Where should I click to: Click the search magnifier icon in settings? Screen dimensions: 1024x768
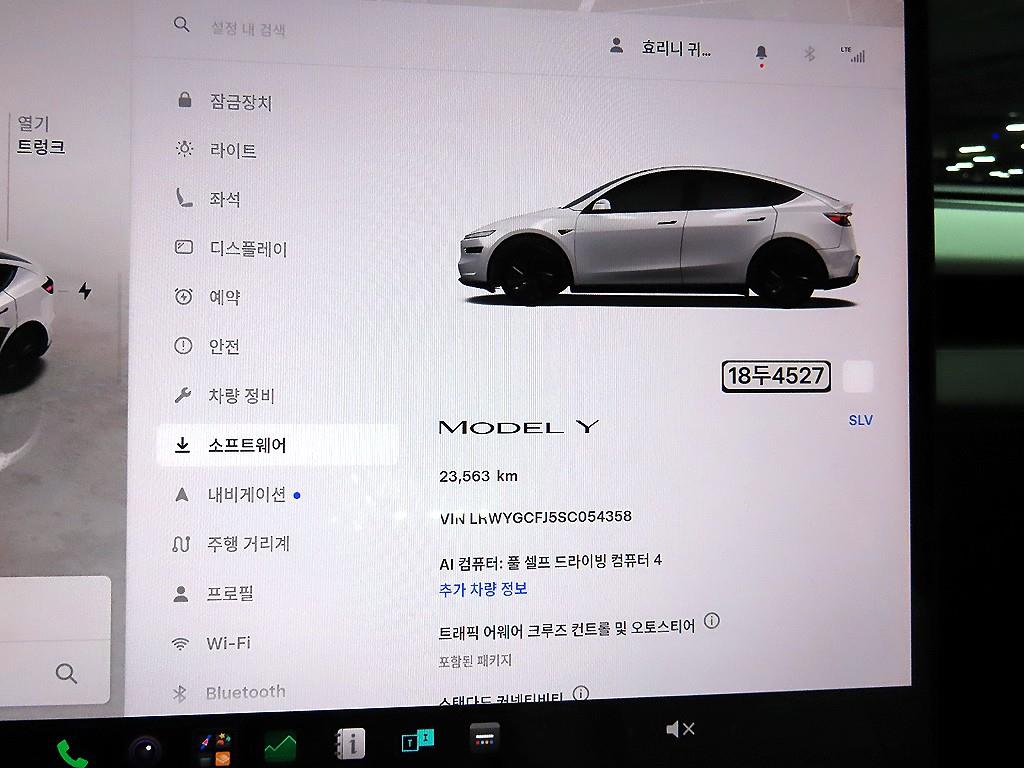click(182, 25)
